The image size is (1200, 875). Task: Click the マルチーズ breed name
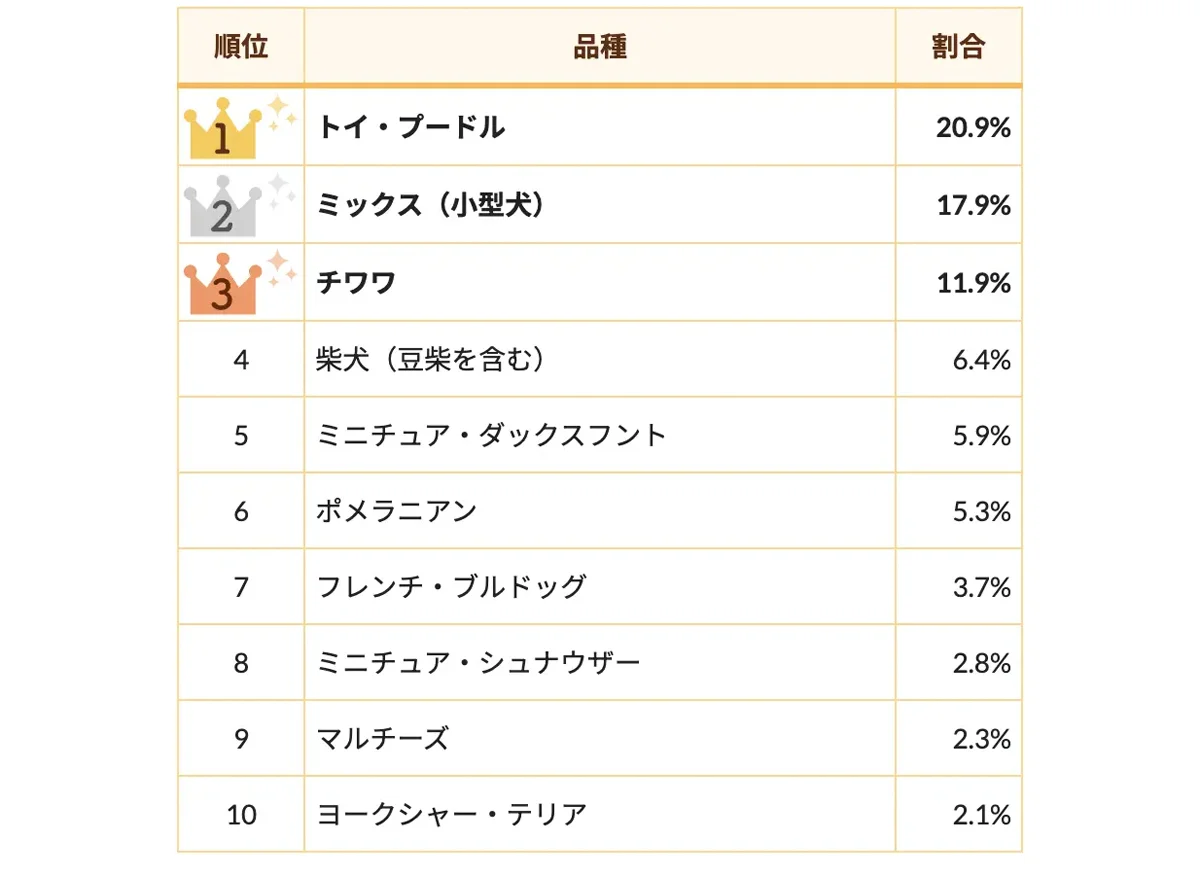[383, 740]
